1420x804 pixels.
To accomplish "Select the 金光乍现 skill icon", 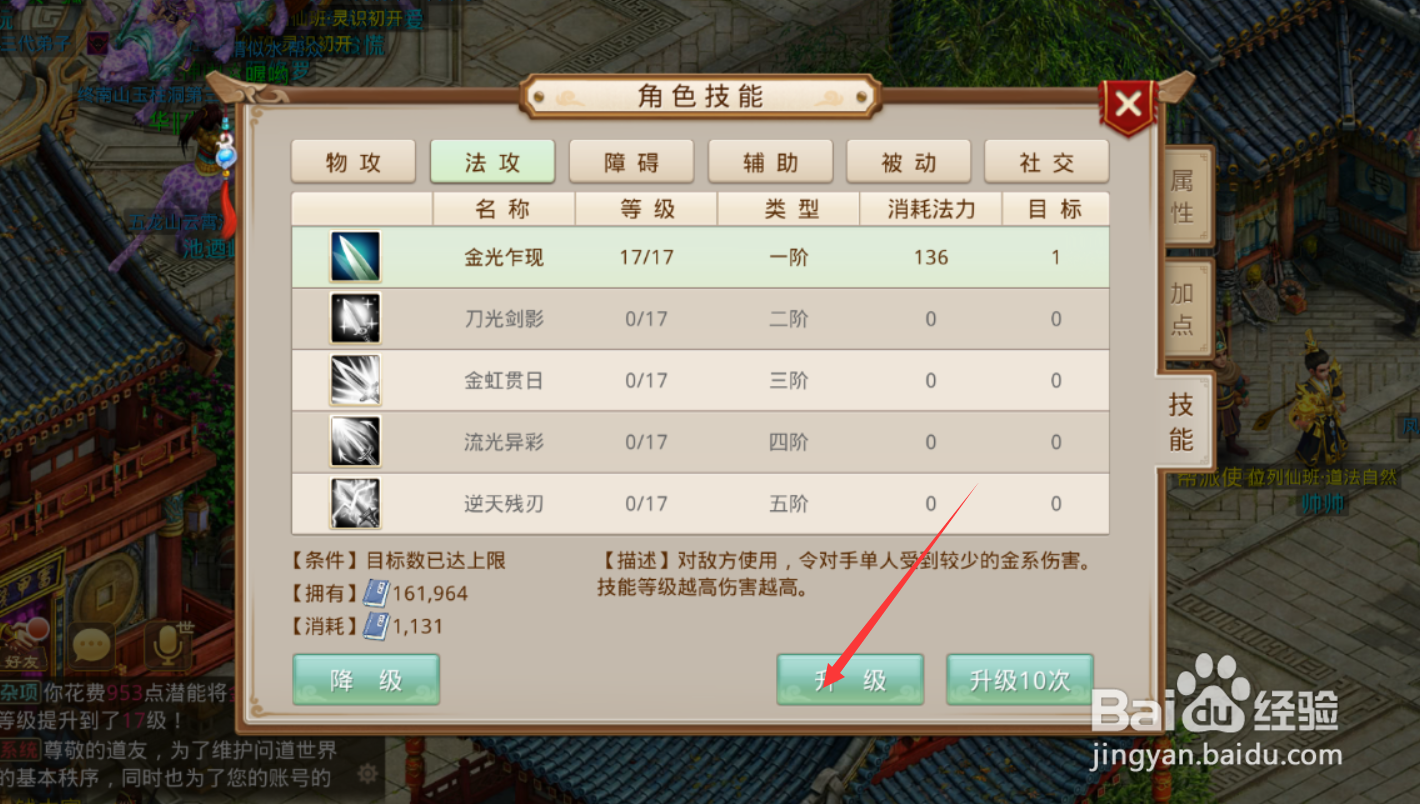I will point(355,257).
